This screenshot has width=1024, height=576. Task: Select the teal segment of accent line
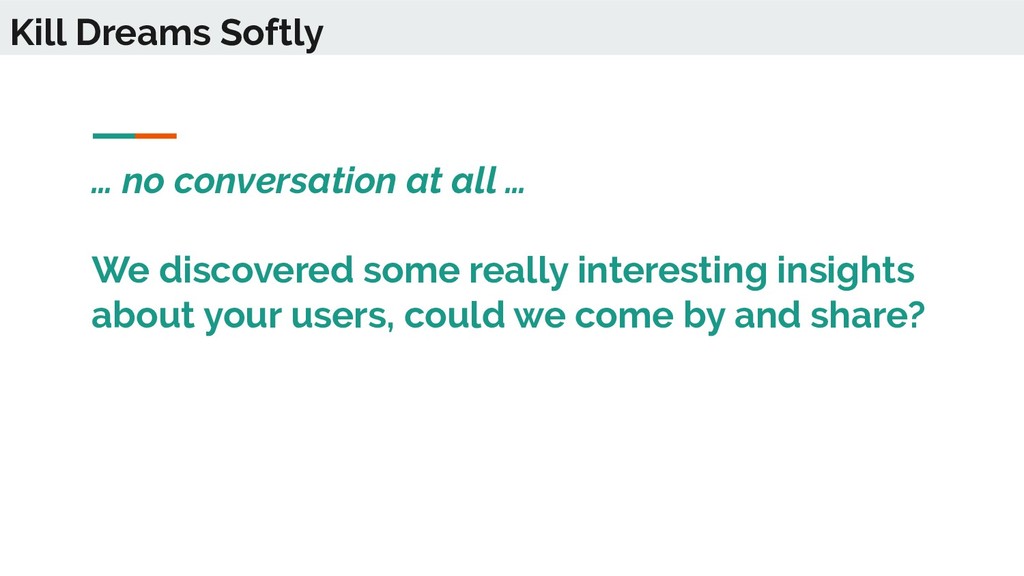[x=114, y=136]
